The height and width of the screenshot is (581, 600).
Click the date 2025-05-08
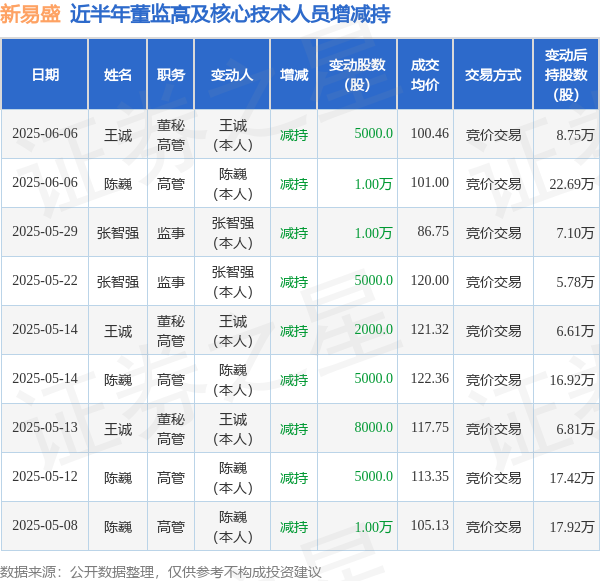coord(45,526)
